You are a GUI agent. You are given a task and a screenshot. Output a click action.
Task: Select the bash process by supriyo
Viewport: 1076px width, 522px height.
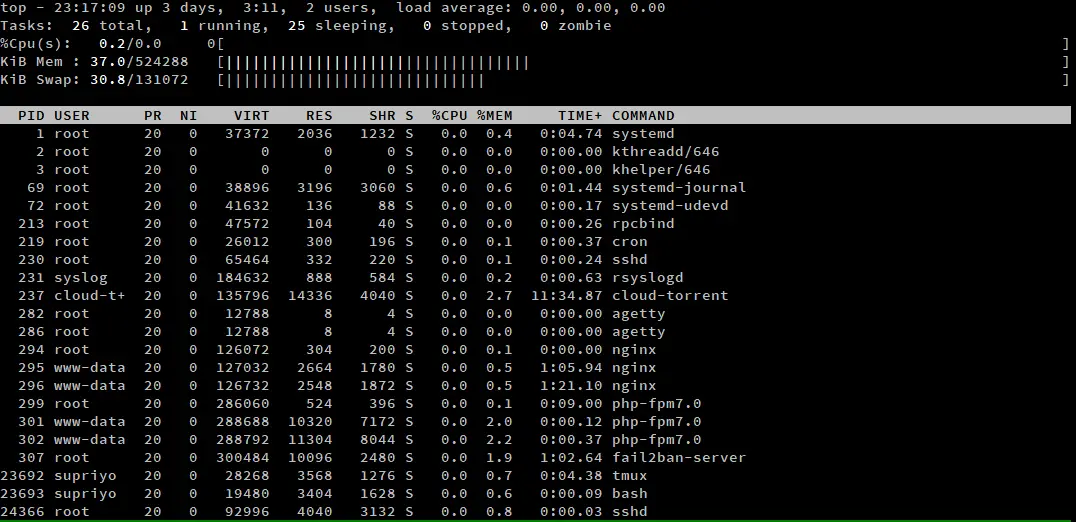click(535, 493)
